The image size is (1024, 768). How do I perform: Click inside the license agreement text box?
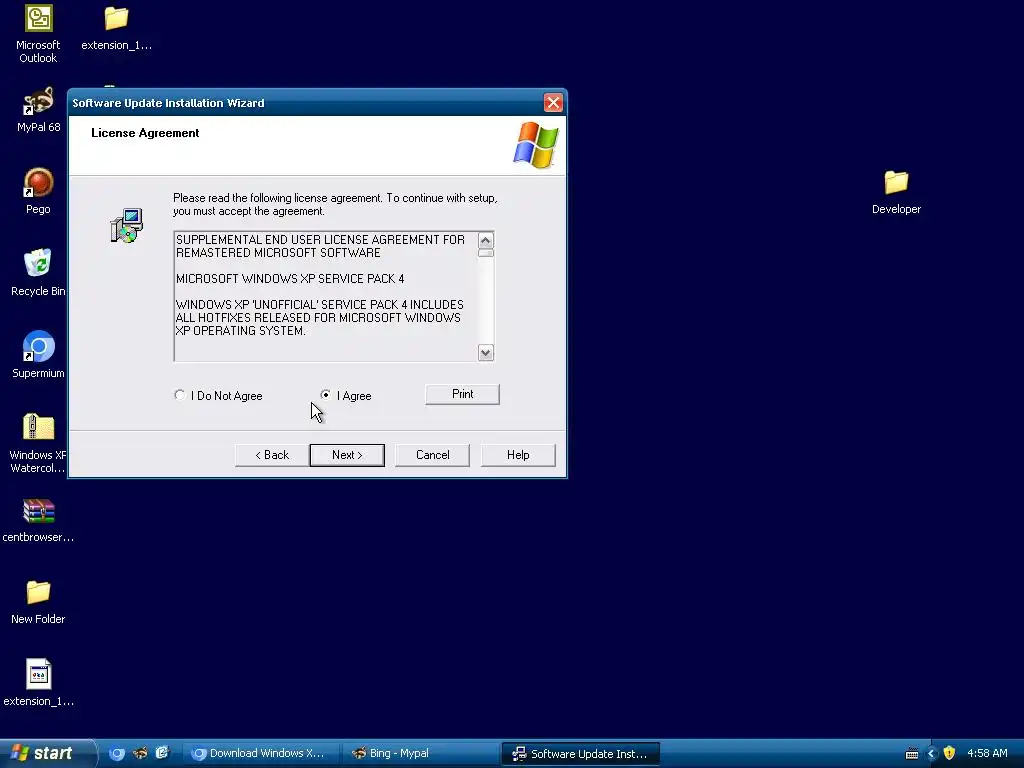click(325, 296)
